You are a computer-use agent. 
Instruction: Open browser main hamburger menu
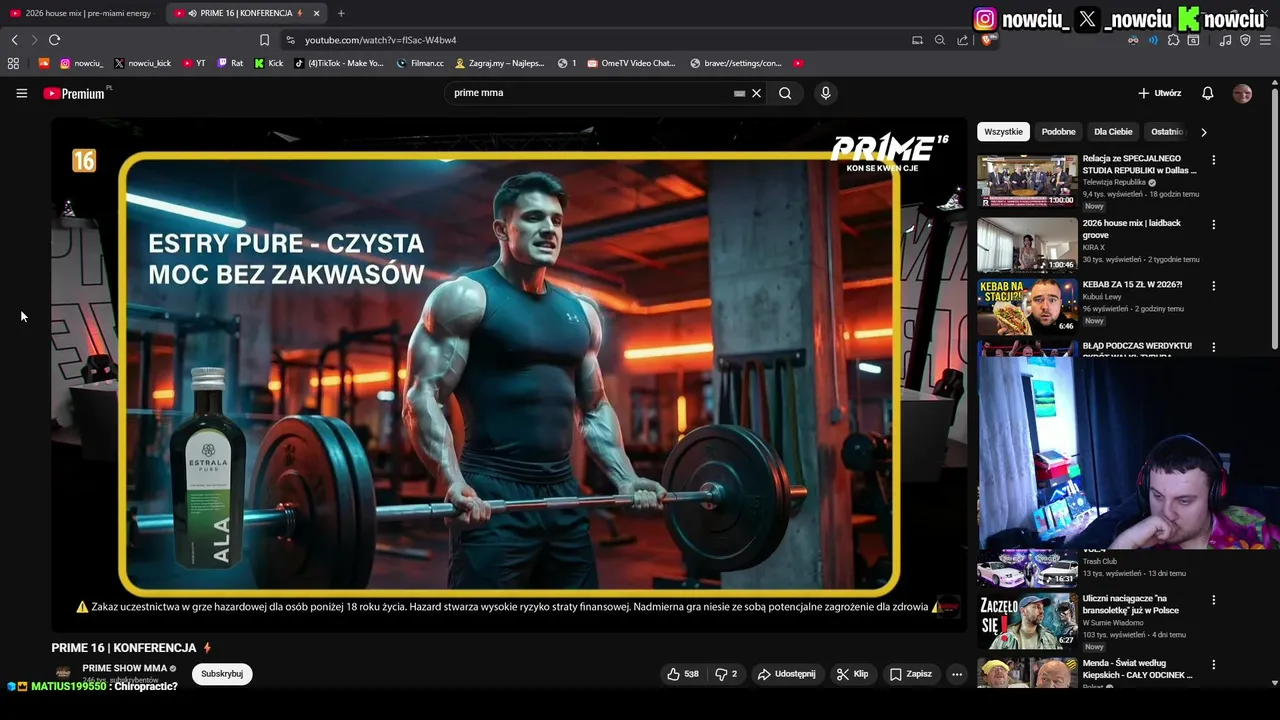pos(1265,40)
